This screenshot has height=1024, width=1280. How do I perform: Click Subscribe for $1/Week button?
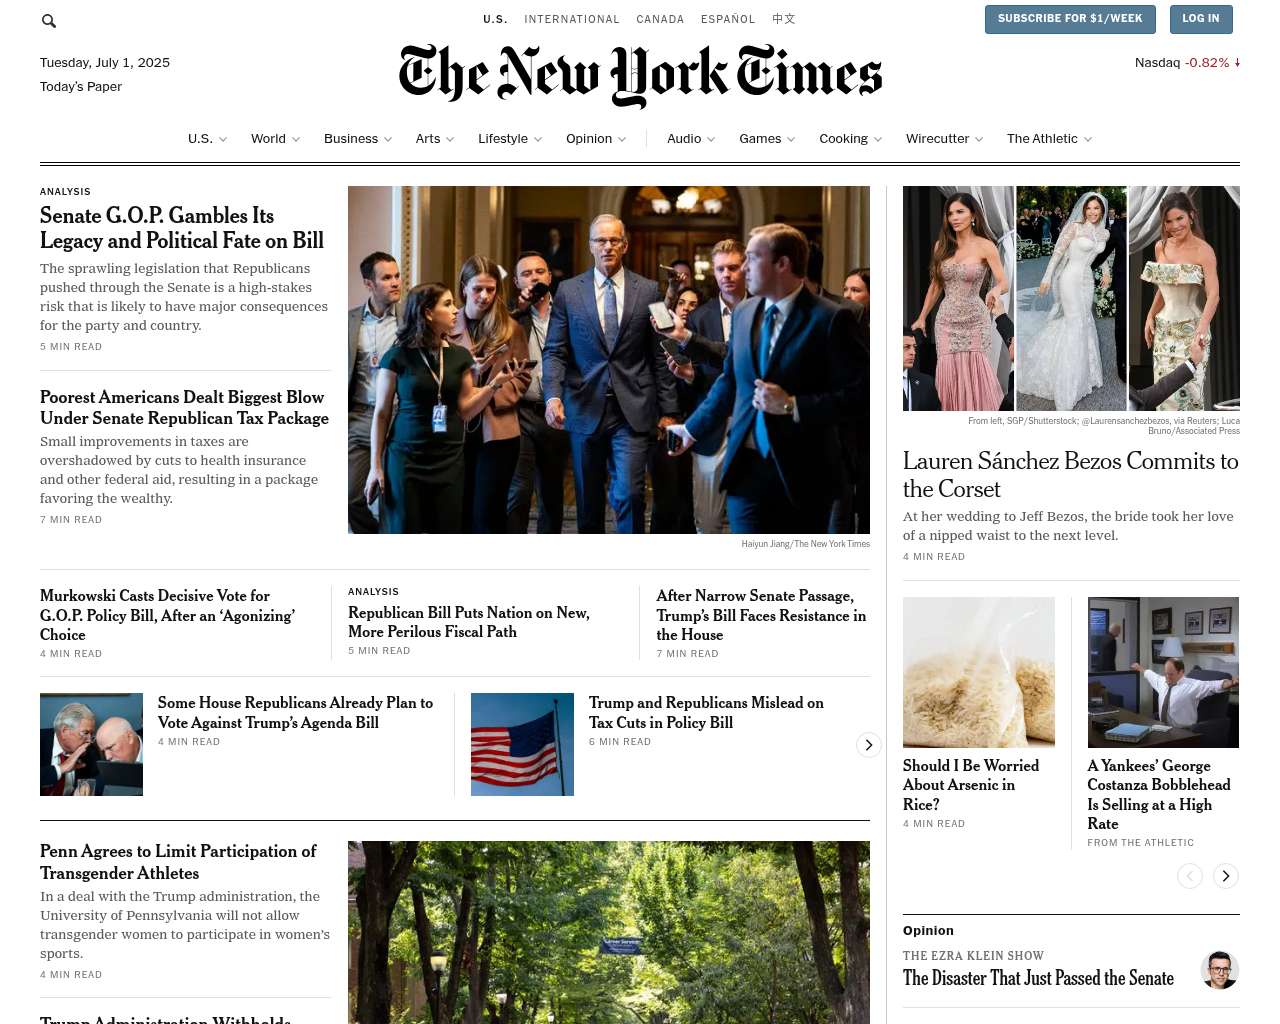(1070, 19)
